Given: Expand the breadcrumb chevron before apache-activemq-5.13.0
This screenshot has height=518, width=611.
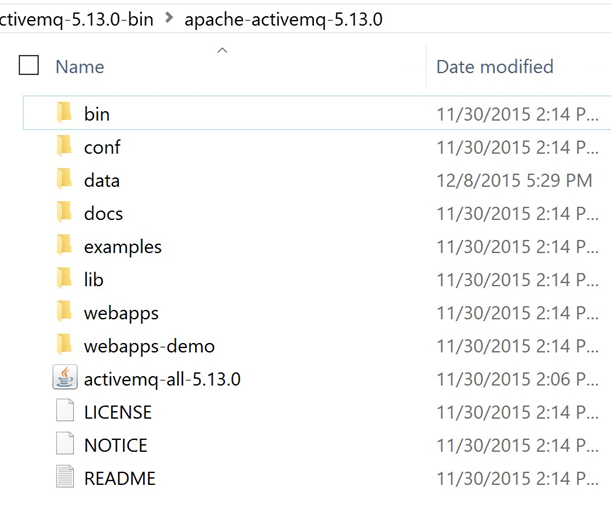Looking at the screenshot, I should pyautogui.click(x=169, y=19).
